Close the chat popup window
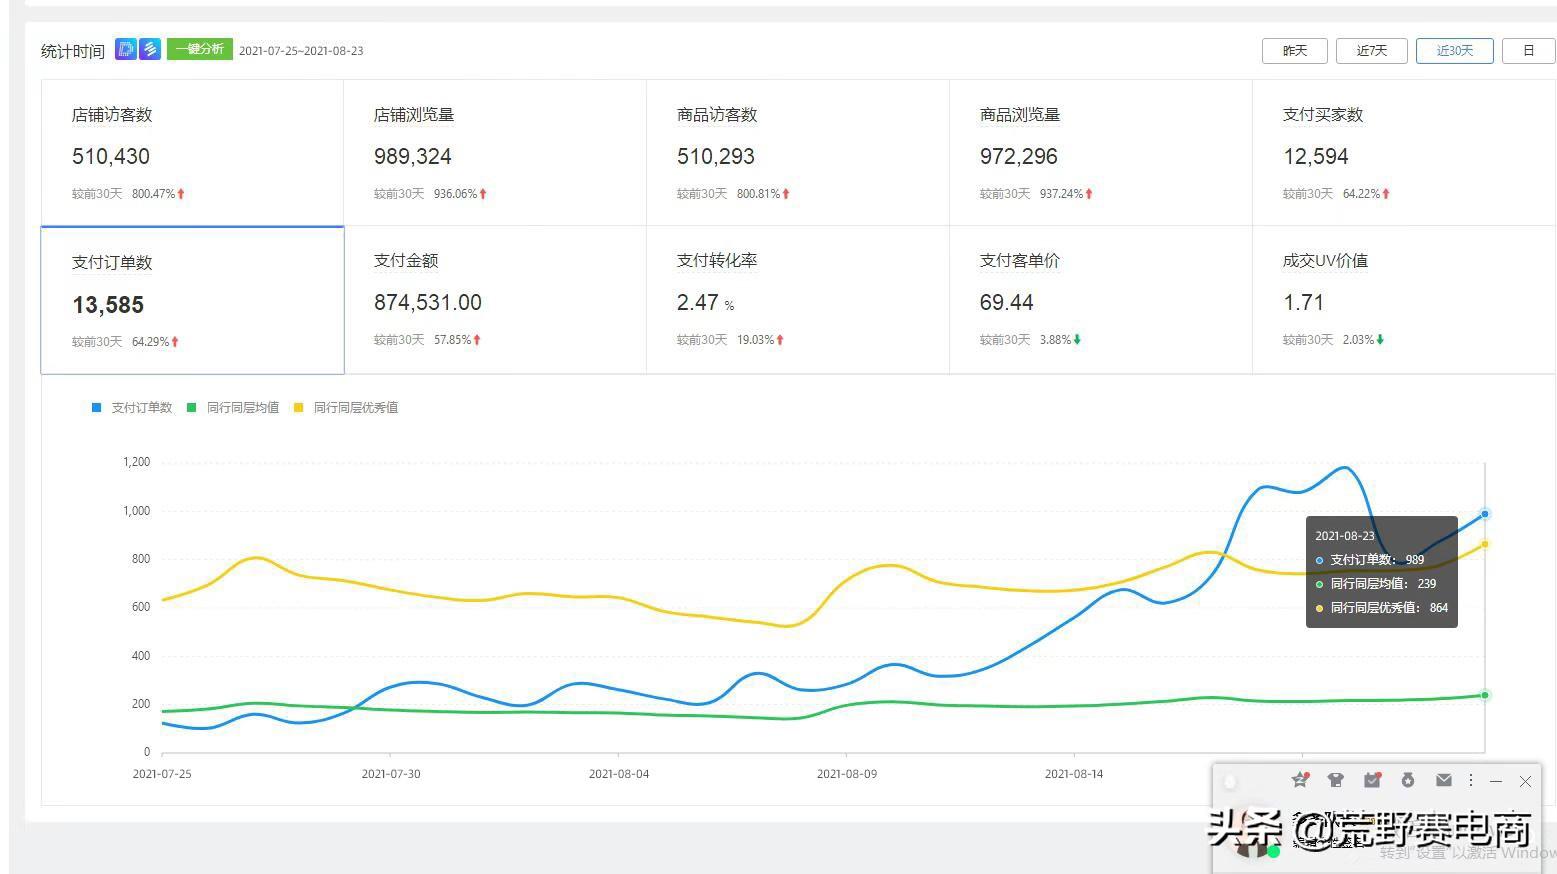 tap(1525, 781)
